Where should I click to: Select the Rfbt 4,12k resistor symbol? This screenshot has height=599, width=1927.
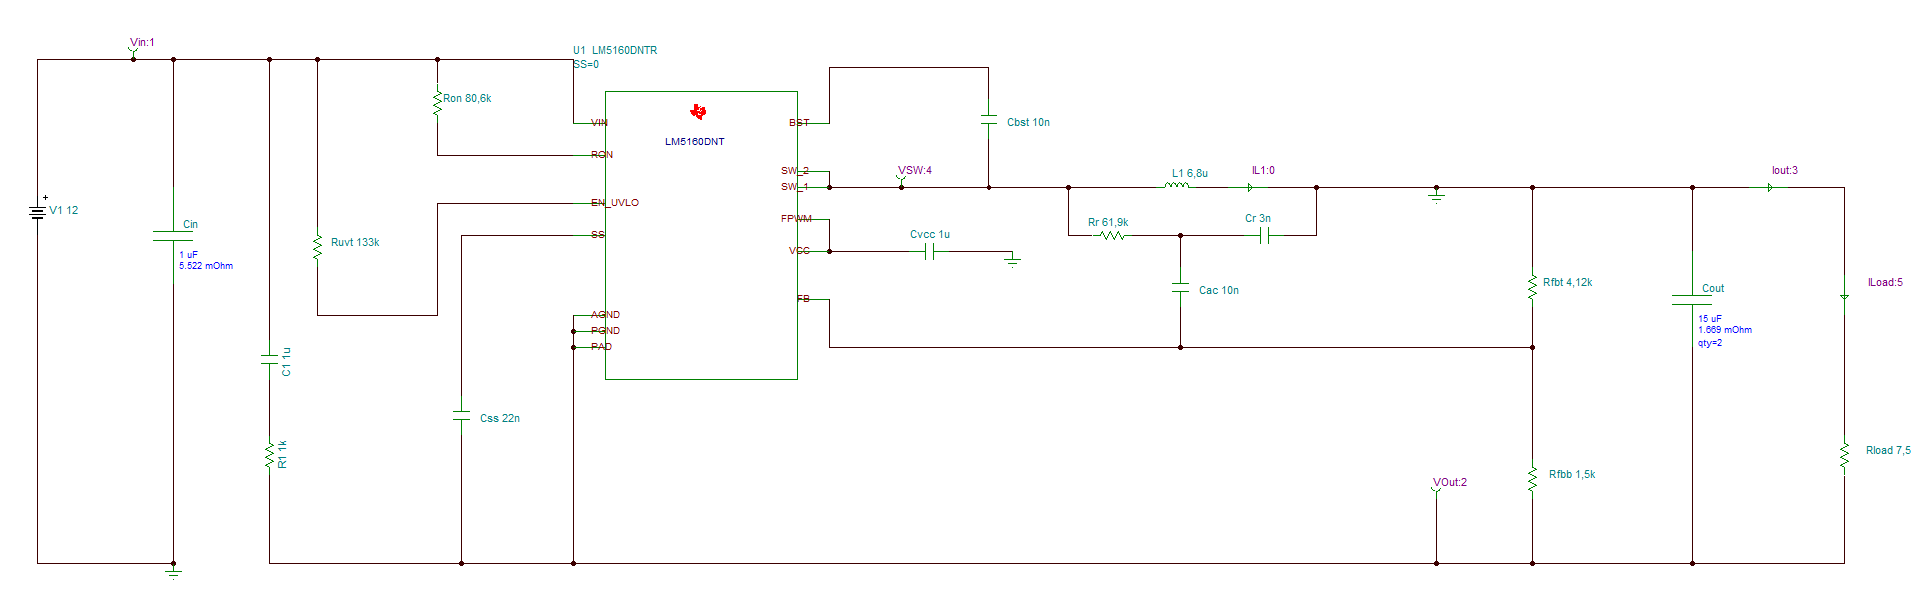coord(1532,286)
